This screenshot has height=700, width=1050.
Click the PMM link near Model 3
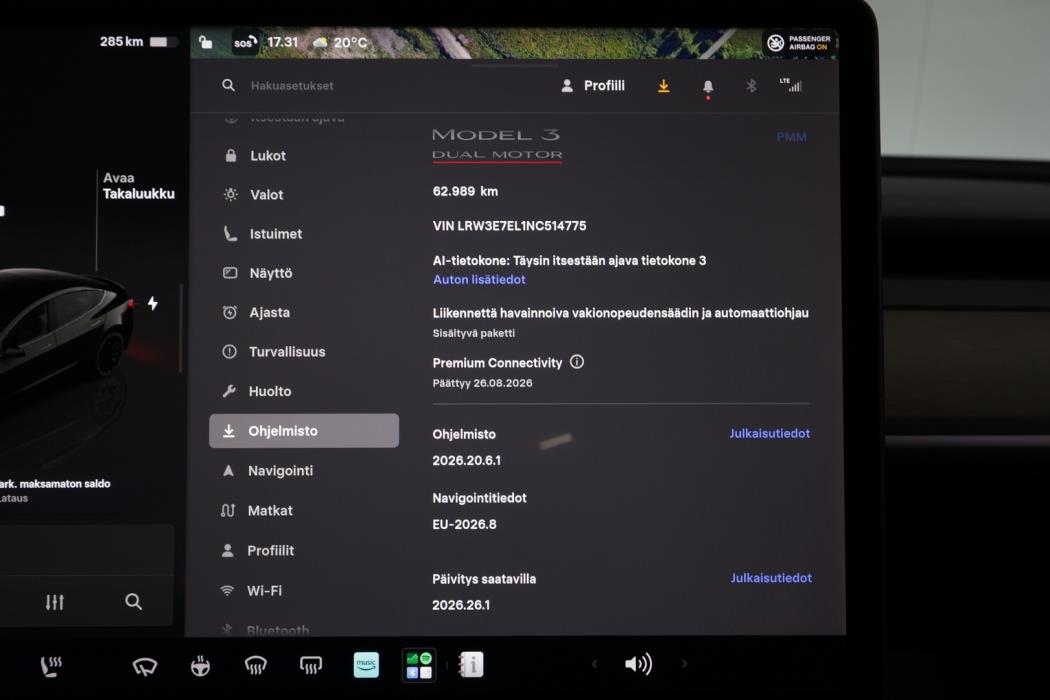[791, 137]
